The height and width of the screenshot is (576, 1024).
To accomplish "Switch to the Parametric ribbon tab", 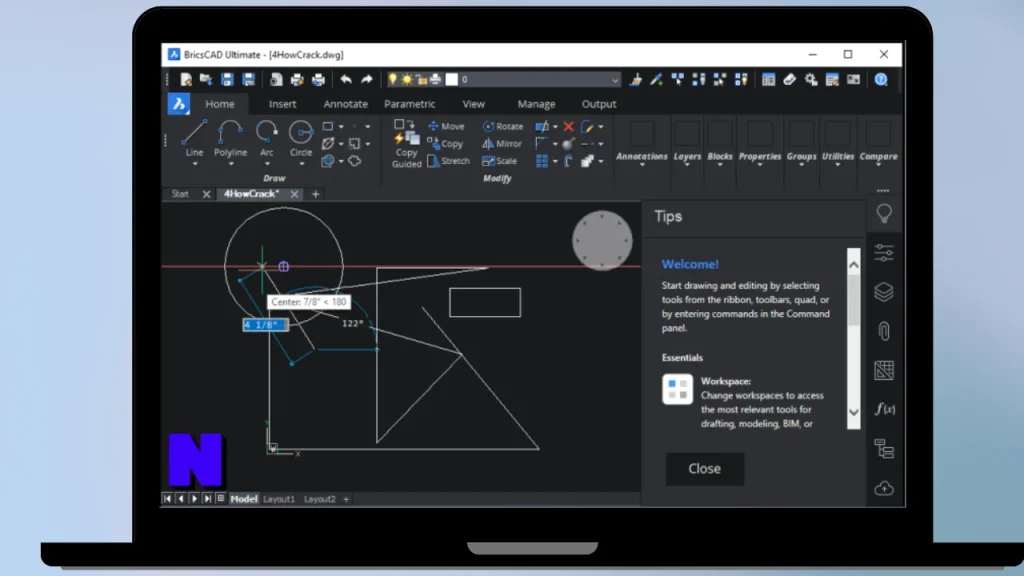I will [x=409, y=104].
